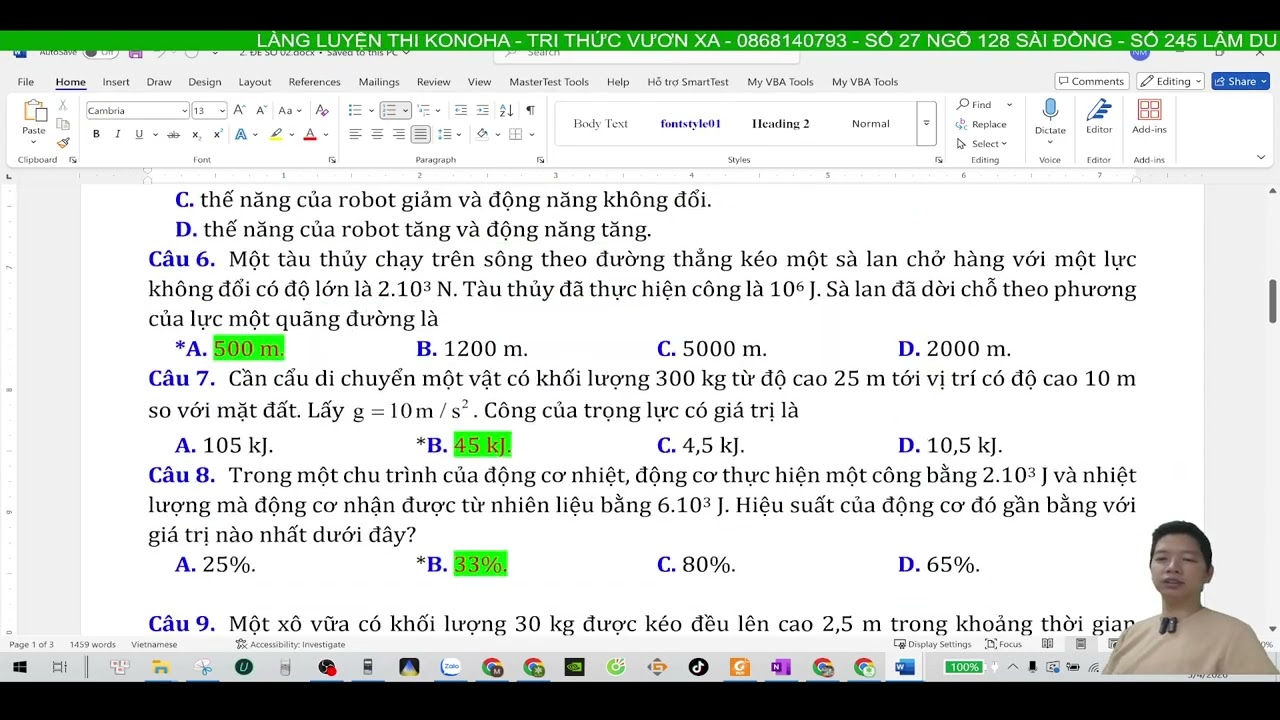Switch to the MasterTest Tools tab
The image size is (1280, 720).
point(549,82)
